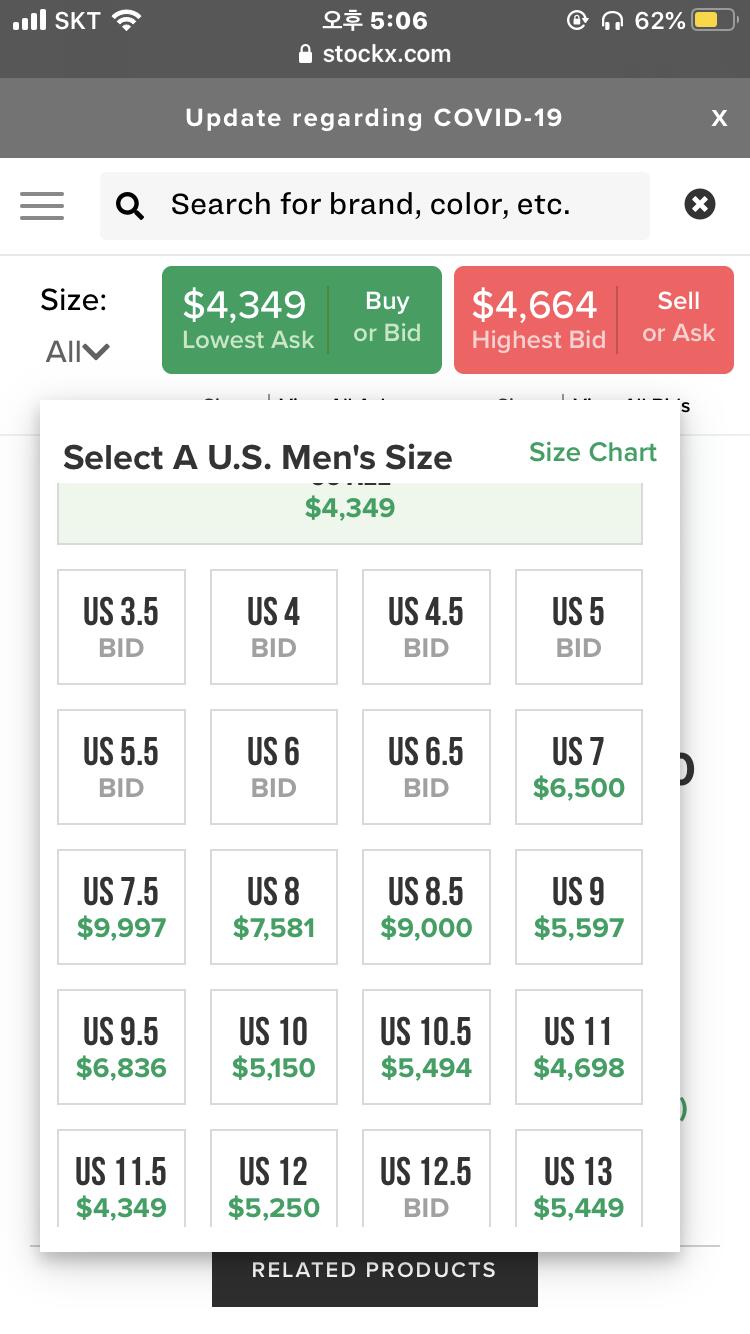
Task: Open the hamburger navigation menu
Action: coord(42,206)
